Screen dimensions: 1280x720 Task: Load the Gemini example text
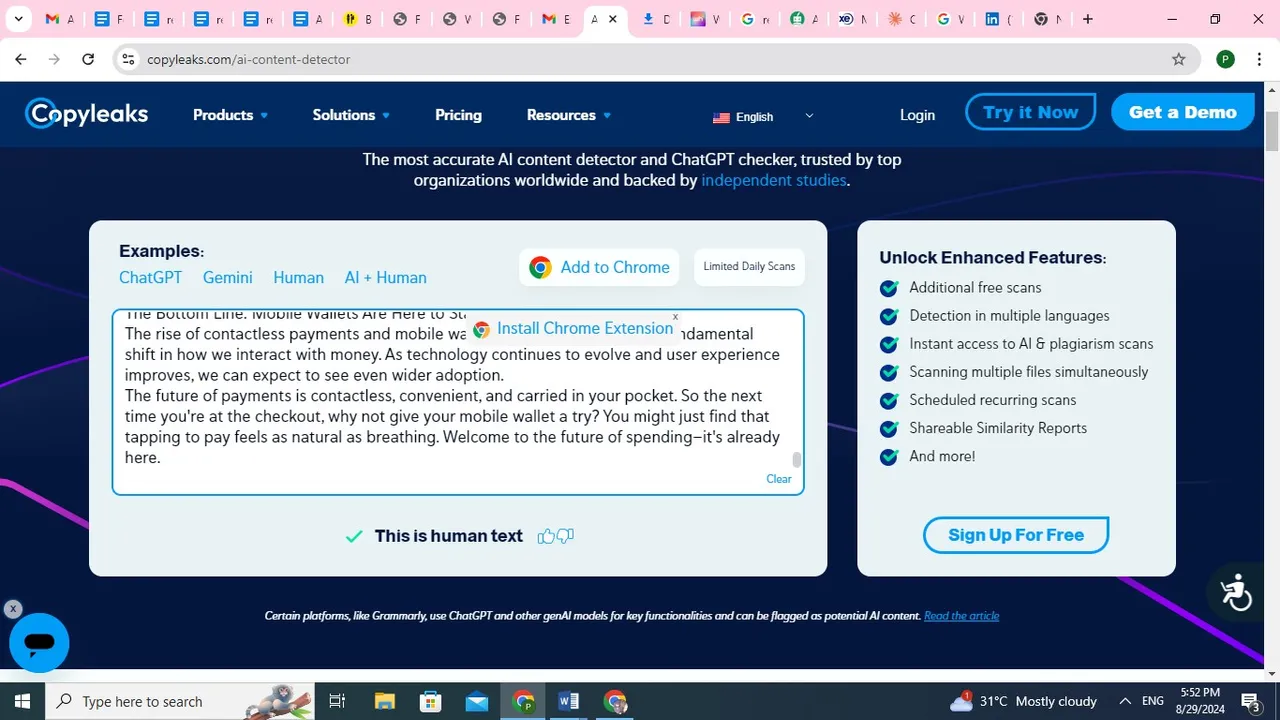tap(228, 278)
